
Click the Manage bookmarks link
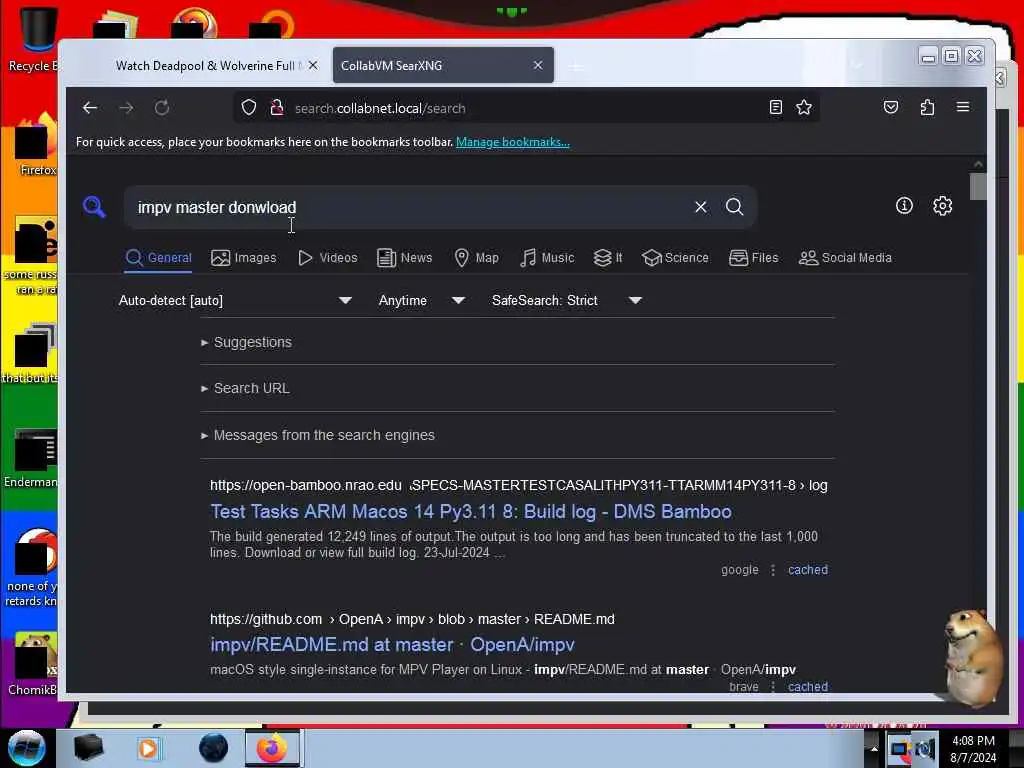[x=513, y=142]
